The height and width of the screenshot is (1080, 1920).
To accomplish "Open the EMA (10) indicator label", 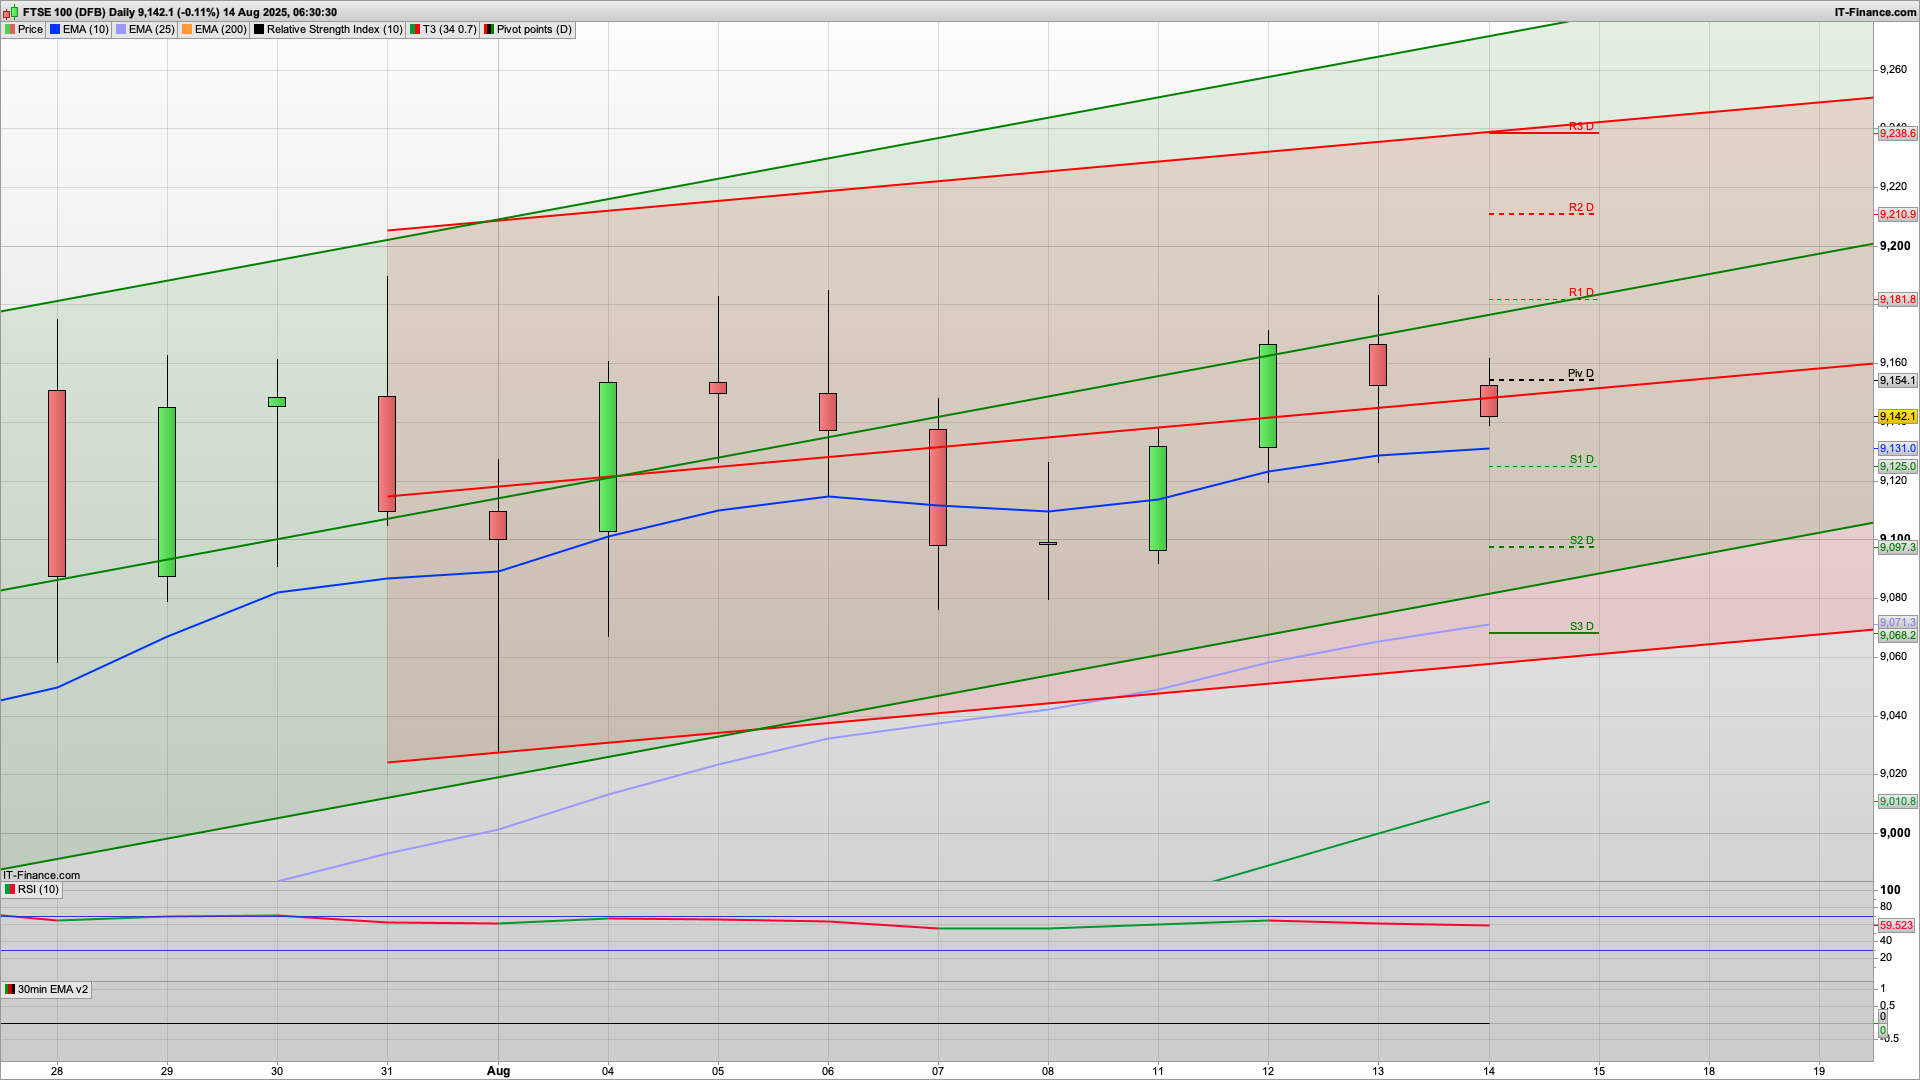I will [85, 29].
